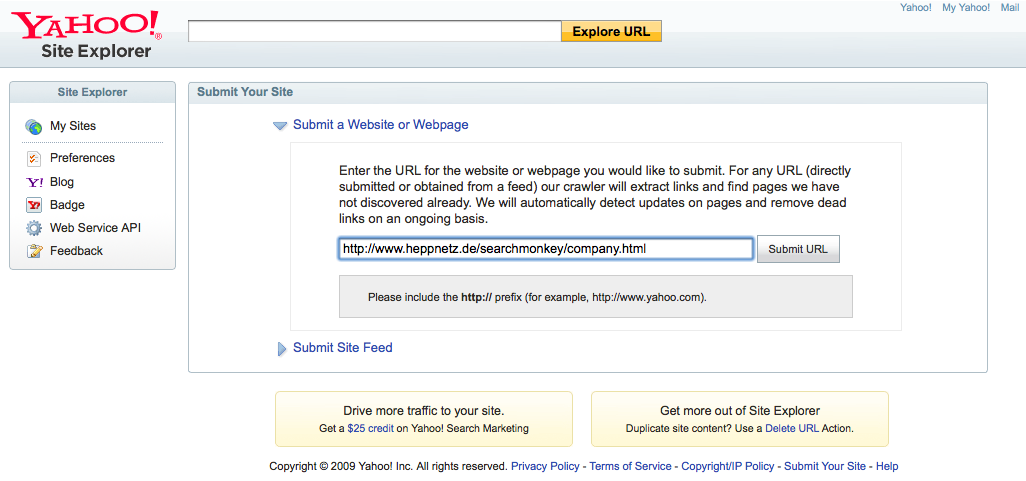Screen dimensions: 1026x481
Task: Click the Yahoo! Site Explorer logo
Action: point(86,35)
